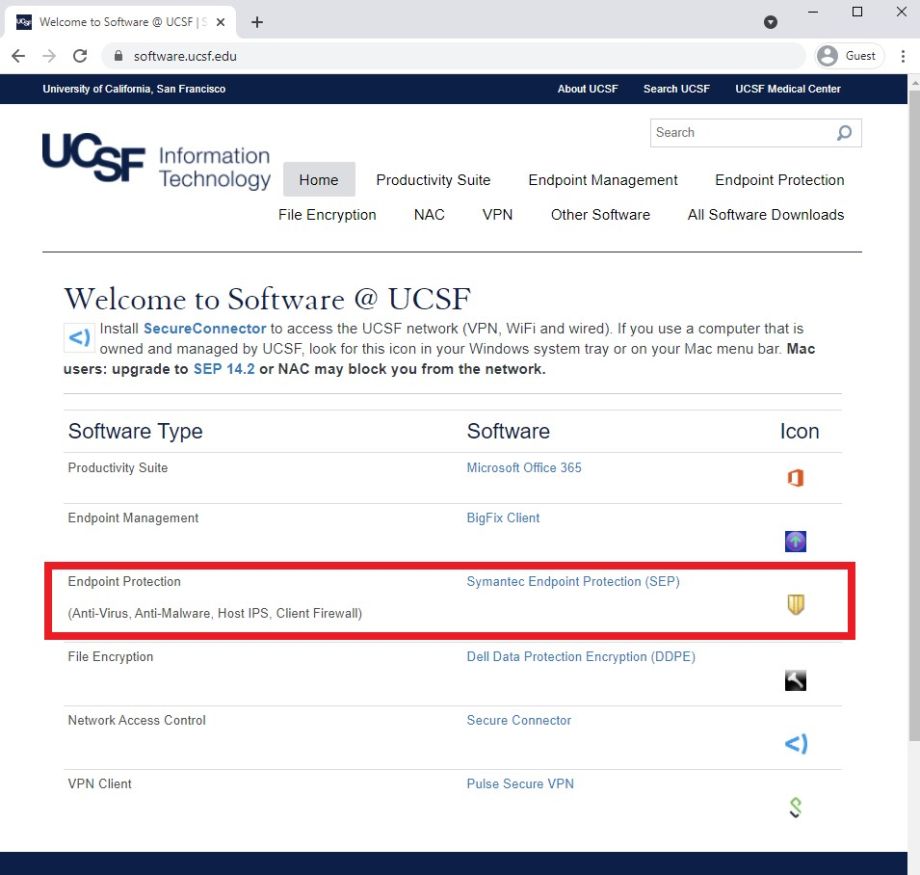This screenshot has width=920, height=875.
Task: Click SecureConnector icon beside the welcome text
Action: coord(79,337)
